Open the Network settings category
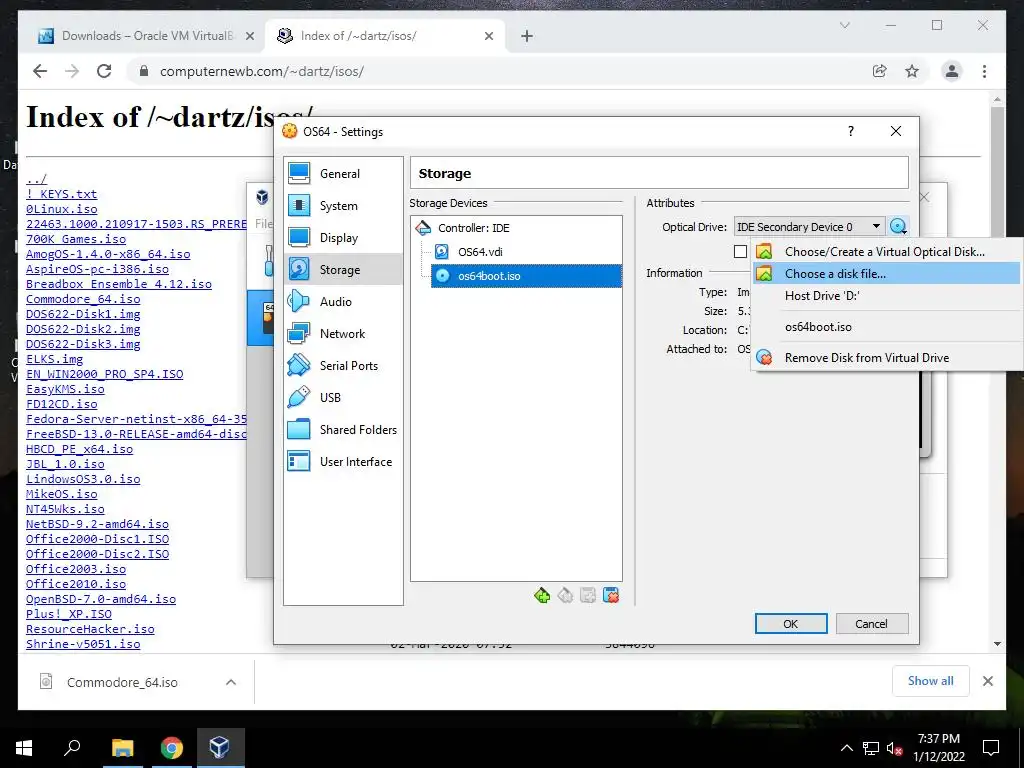 pos(343,334)
